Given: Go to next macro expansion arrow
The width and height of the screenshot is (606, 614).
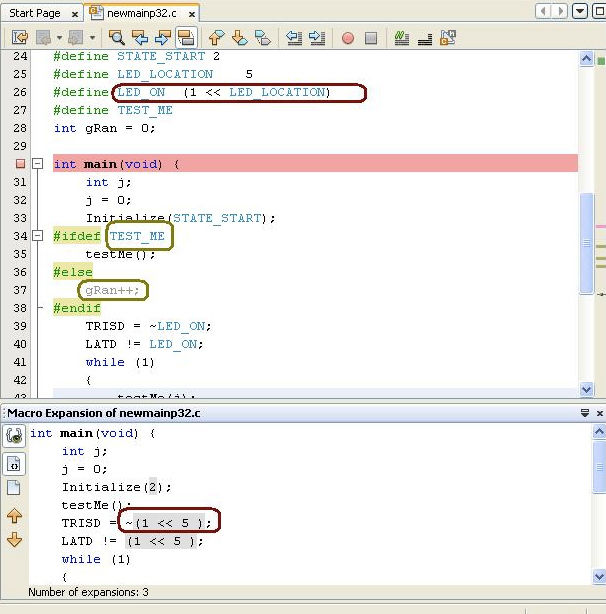Looking at the screenshot, I should pos(14,540).
